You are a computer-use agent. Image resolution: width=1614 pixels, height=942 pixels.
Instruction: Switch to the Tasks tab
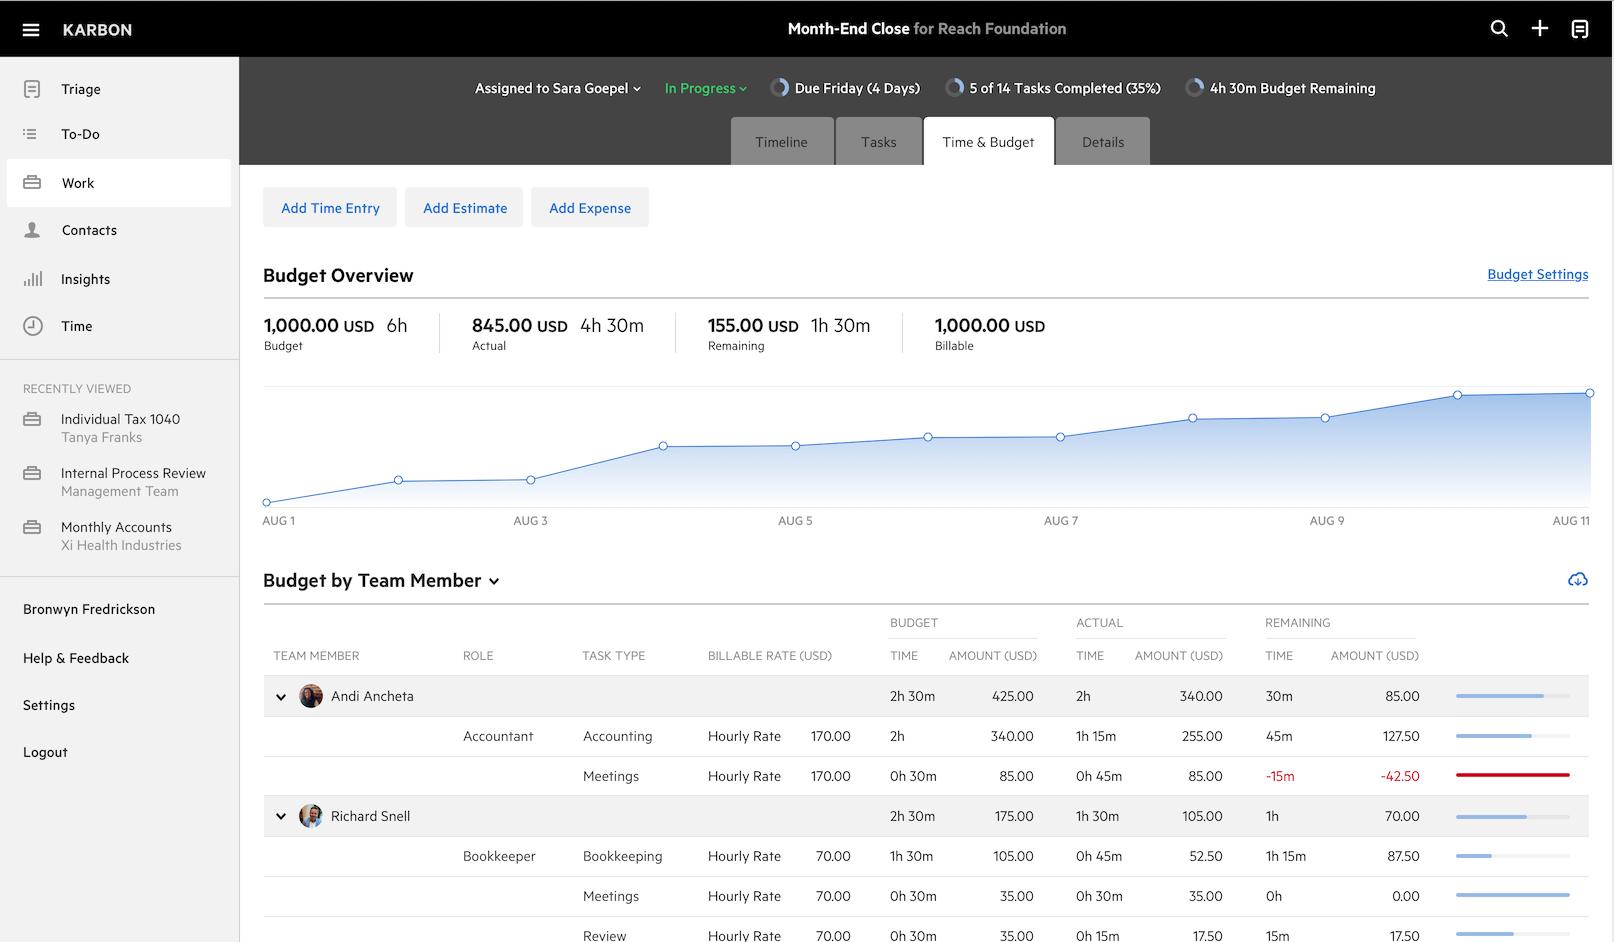click(x=878, y=142)
